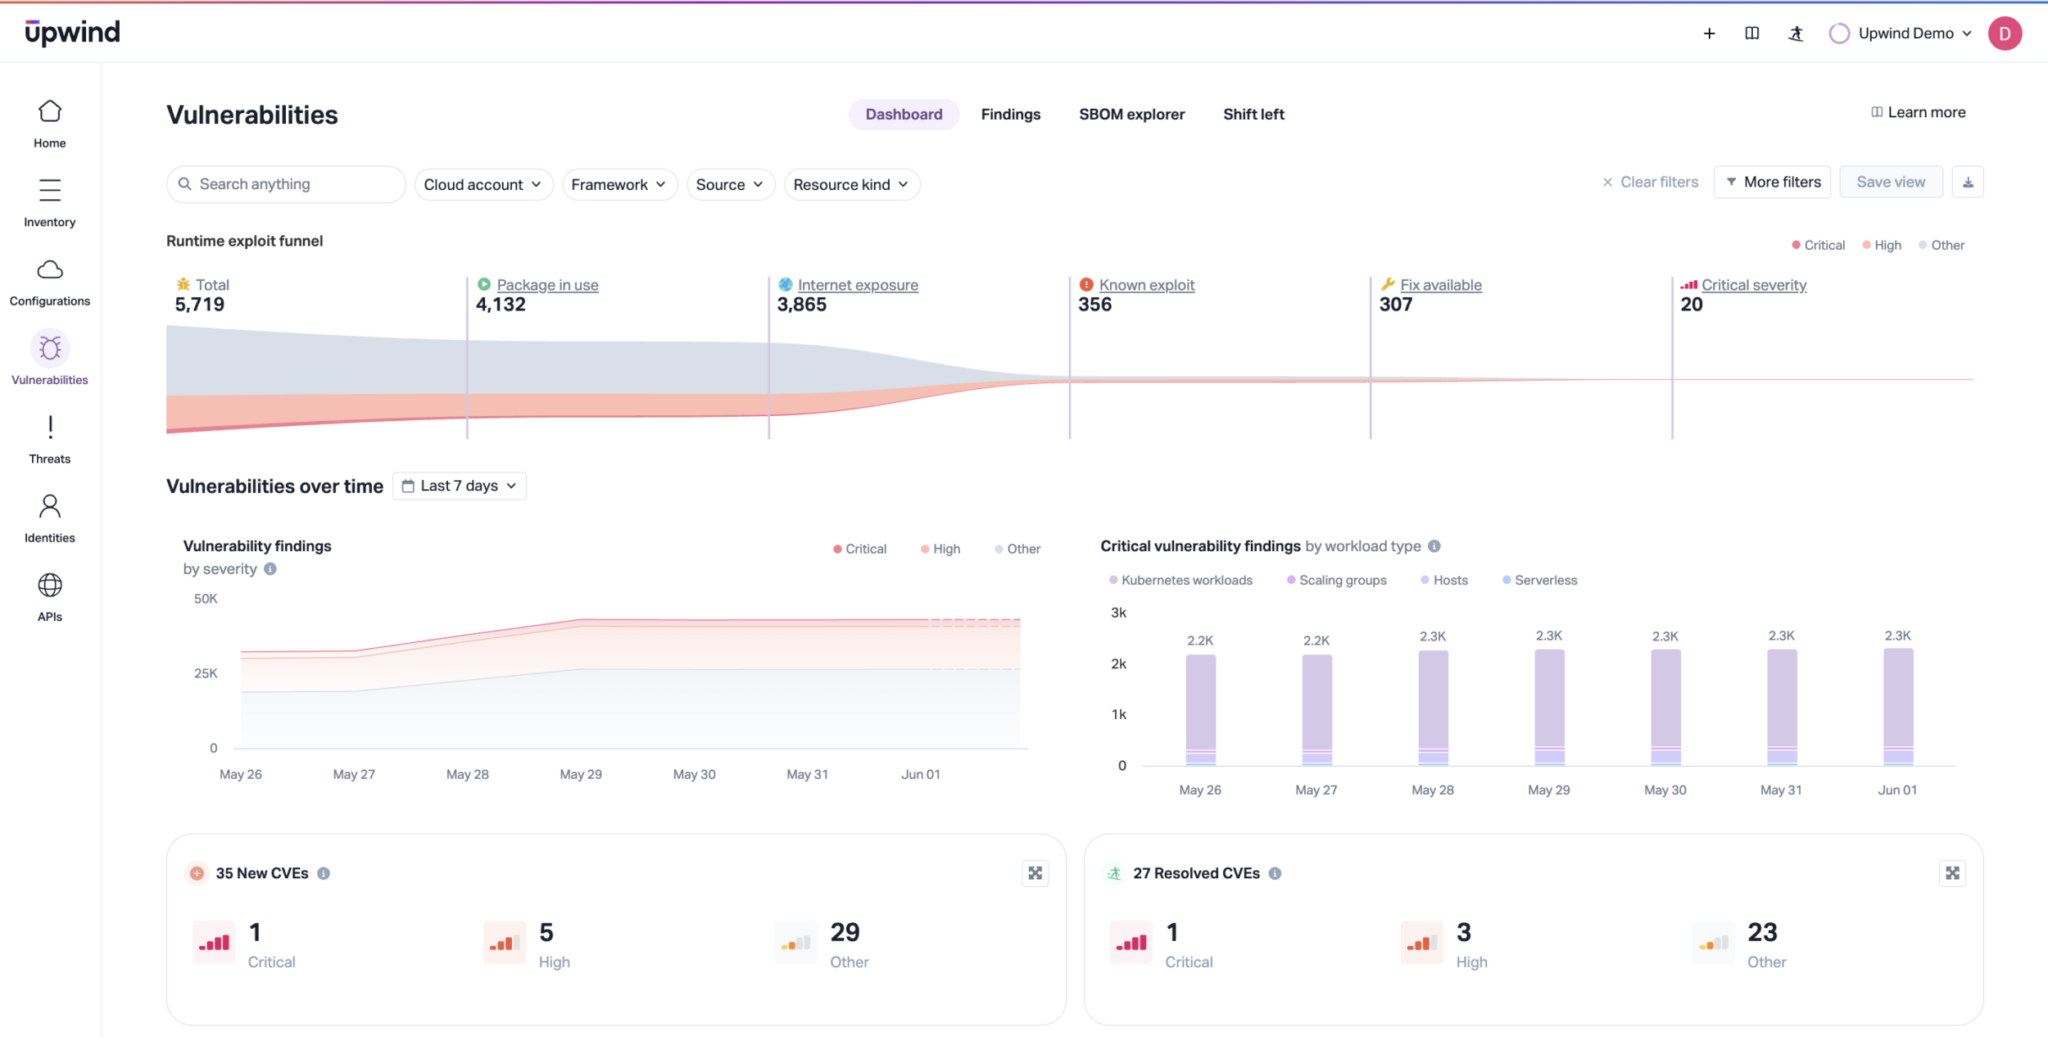
Task: Toggle Serverless legend item in workload chart
Action: pos(1540,580)
